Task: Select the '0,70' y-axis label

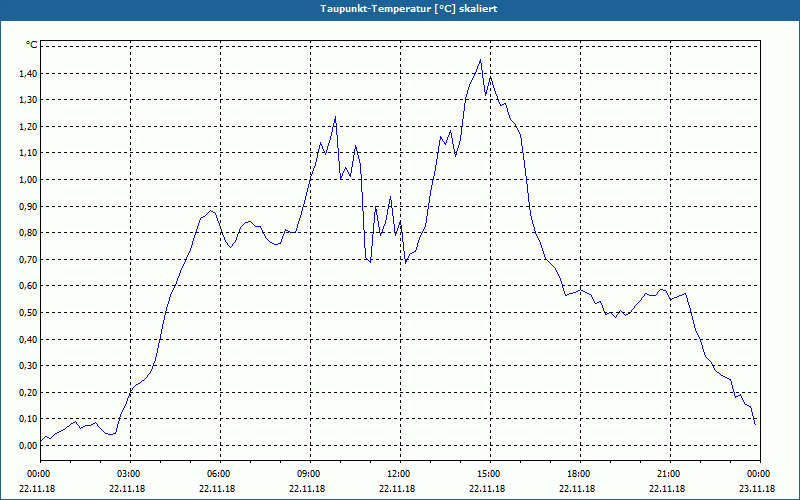Action: pyautogui.click(x=29, y=260)
